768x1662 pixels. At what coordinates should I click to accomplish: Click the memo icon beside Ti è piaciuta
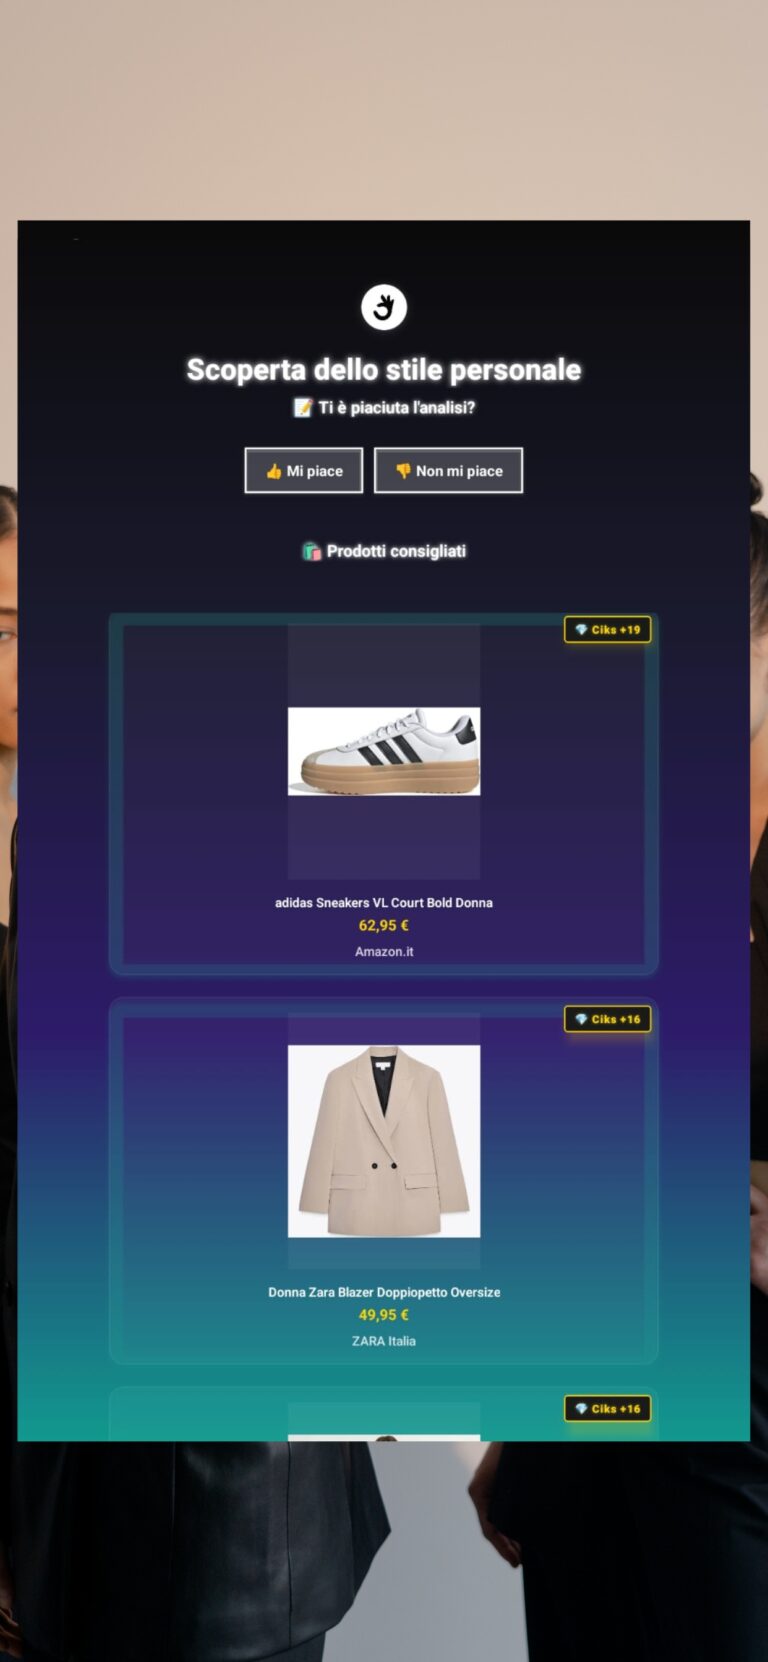(x=303, y=407)
